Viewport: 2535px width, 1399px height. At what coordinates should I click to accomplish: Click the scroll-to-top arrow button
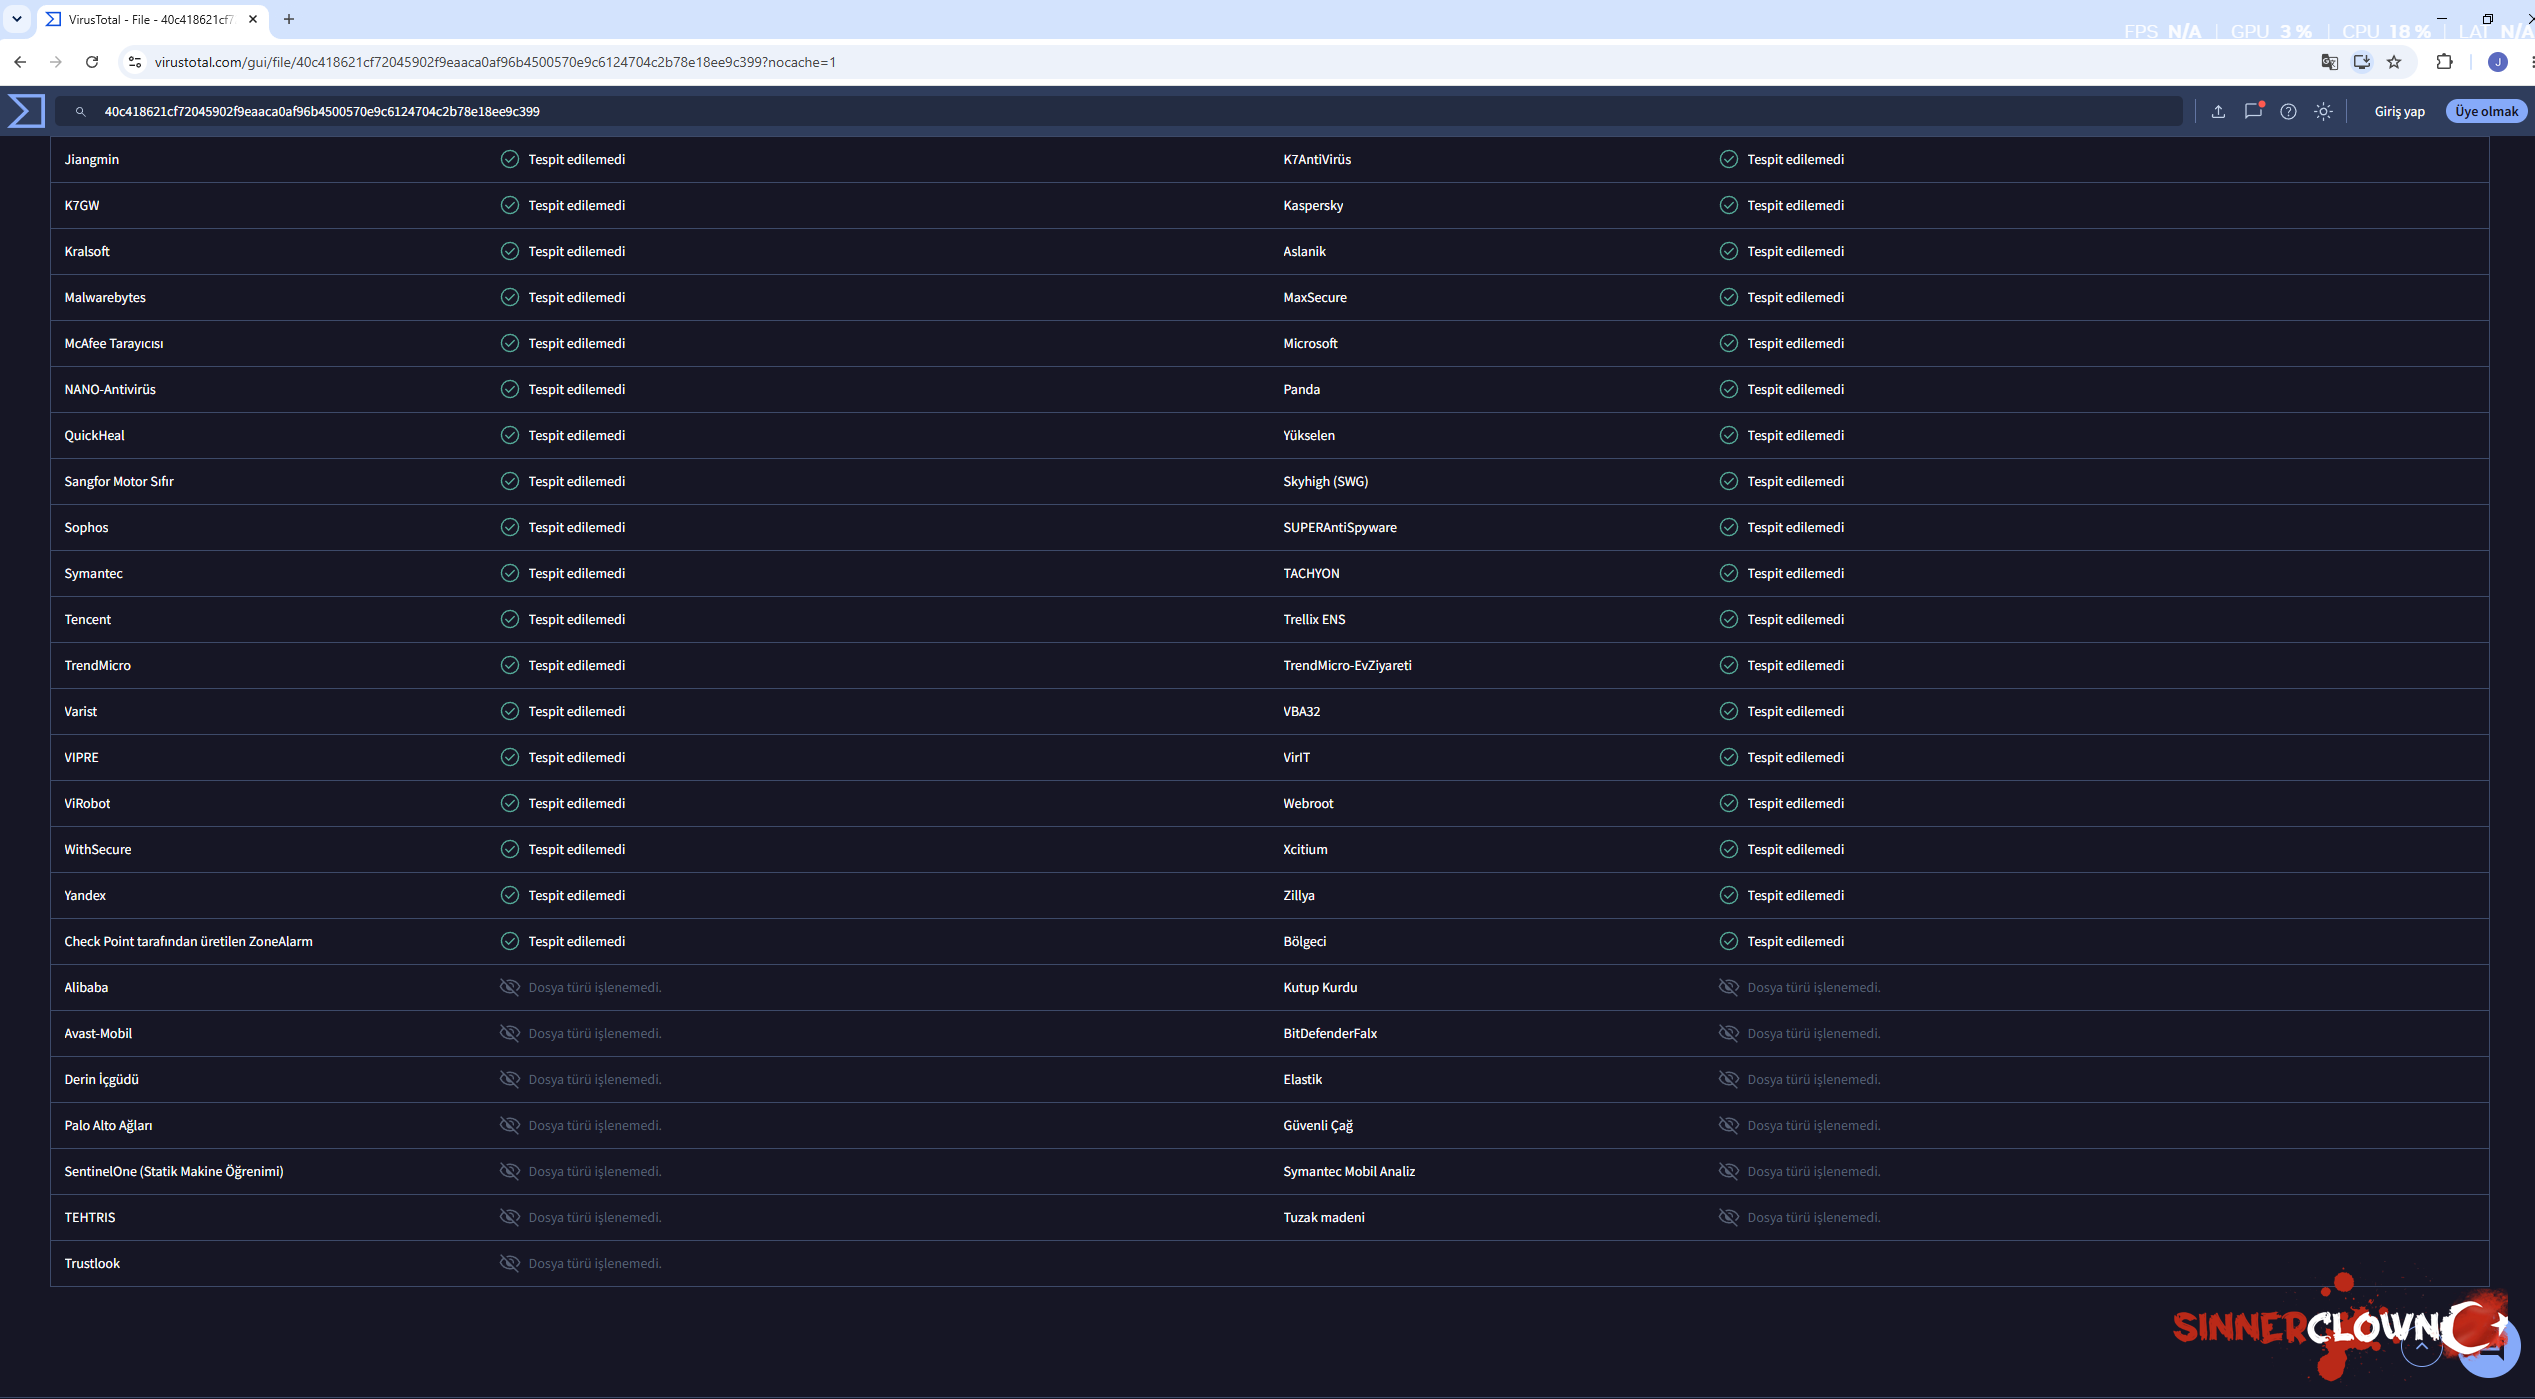pyautogui.click(x=2421, y=1346)
